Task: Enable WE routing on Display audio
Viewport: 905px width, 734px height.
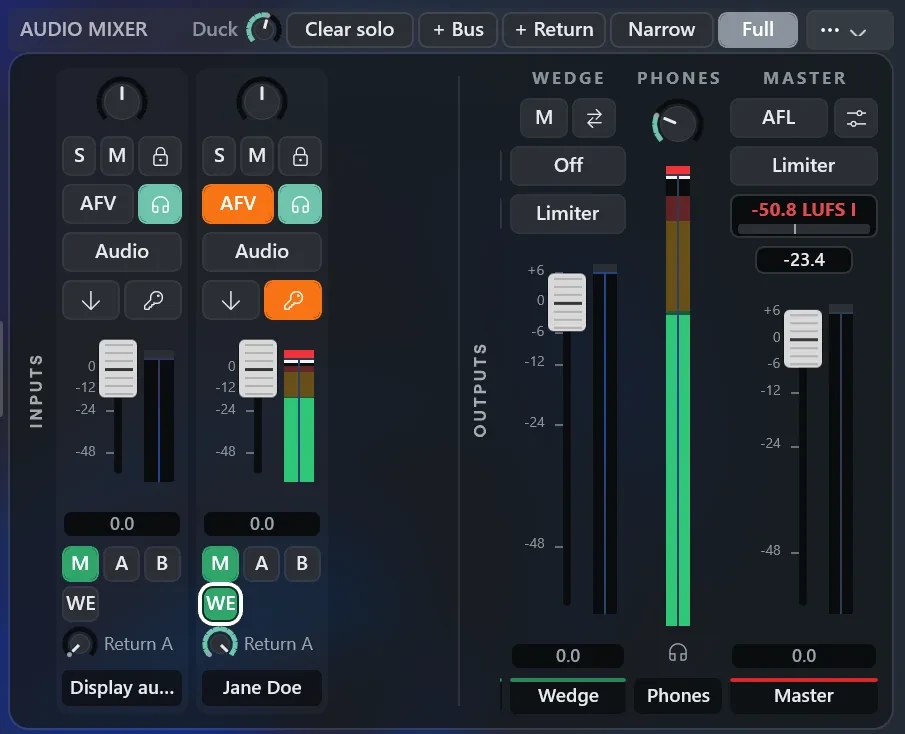Action: click(80, 604)
